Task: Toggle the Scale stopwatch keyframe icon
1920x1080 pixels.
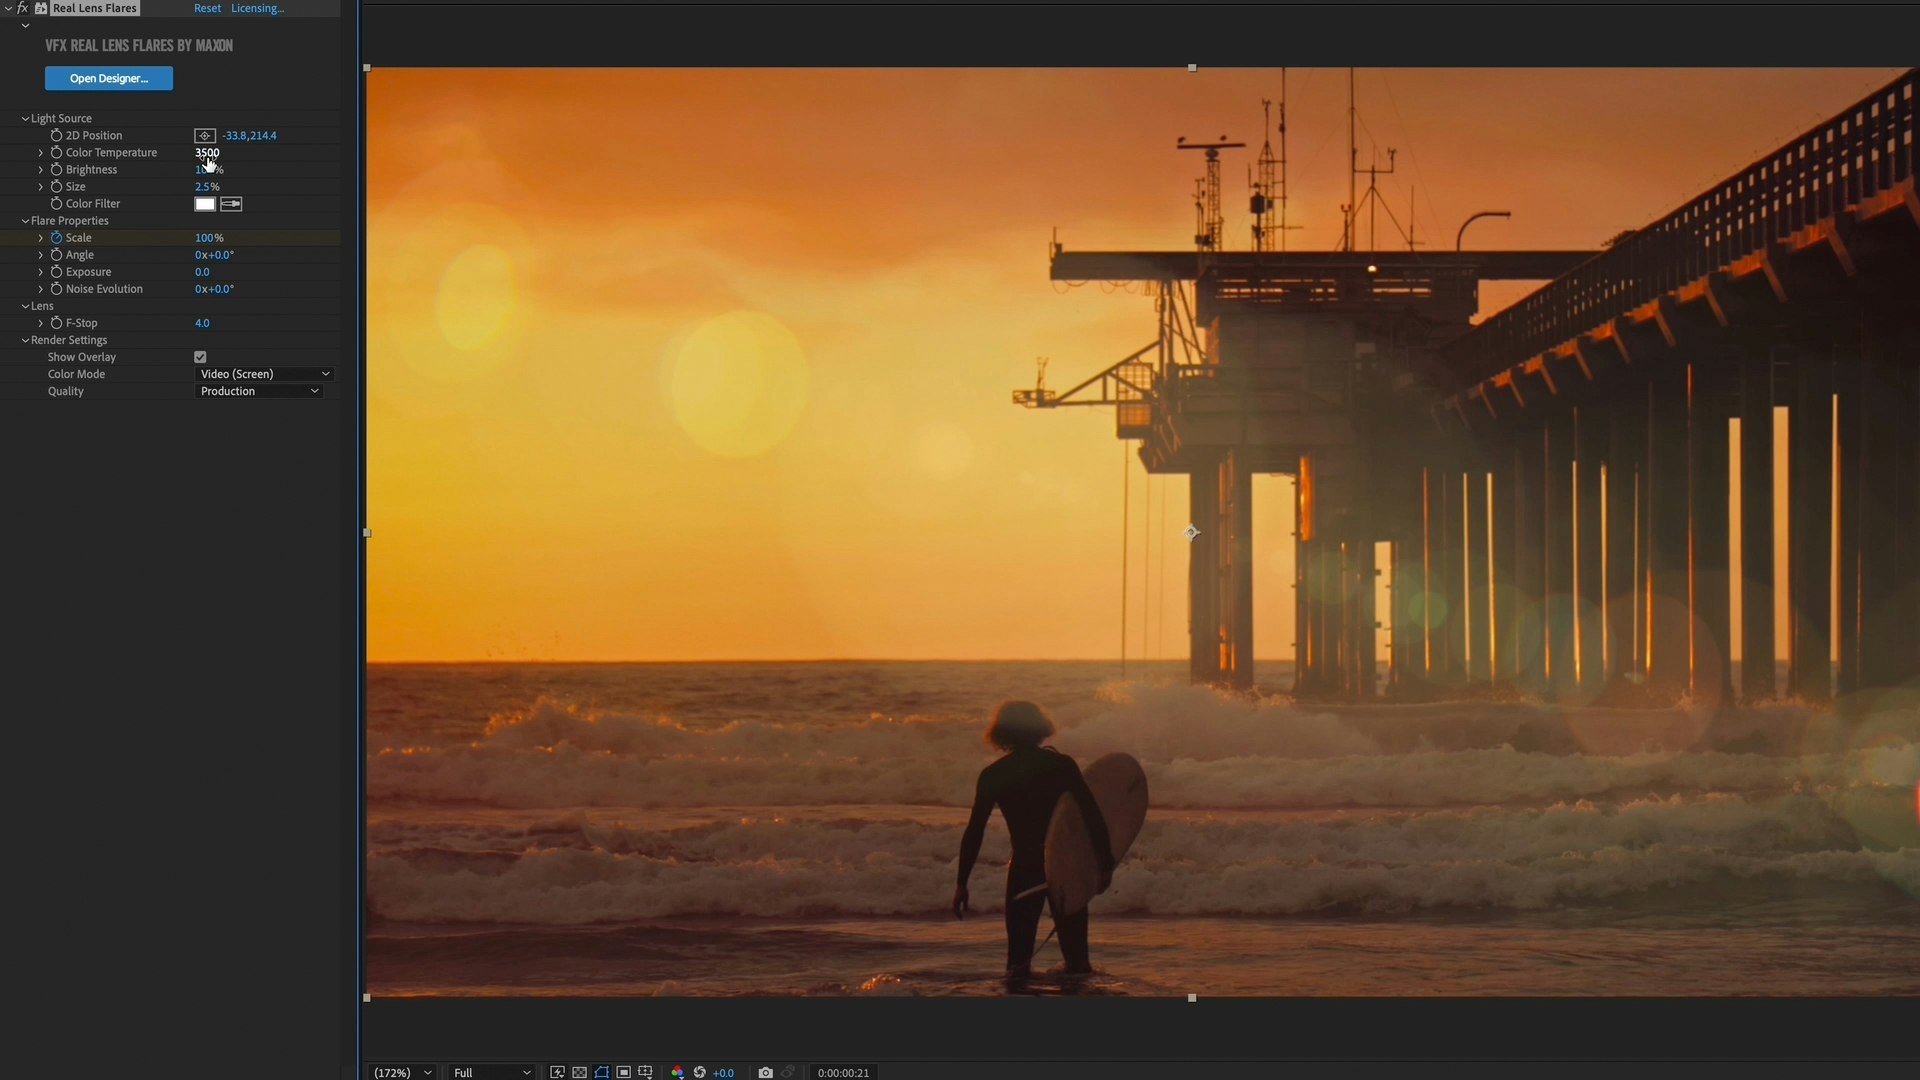Action: click(x=56, y=238)
